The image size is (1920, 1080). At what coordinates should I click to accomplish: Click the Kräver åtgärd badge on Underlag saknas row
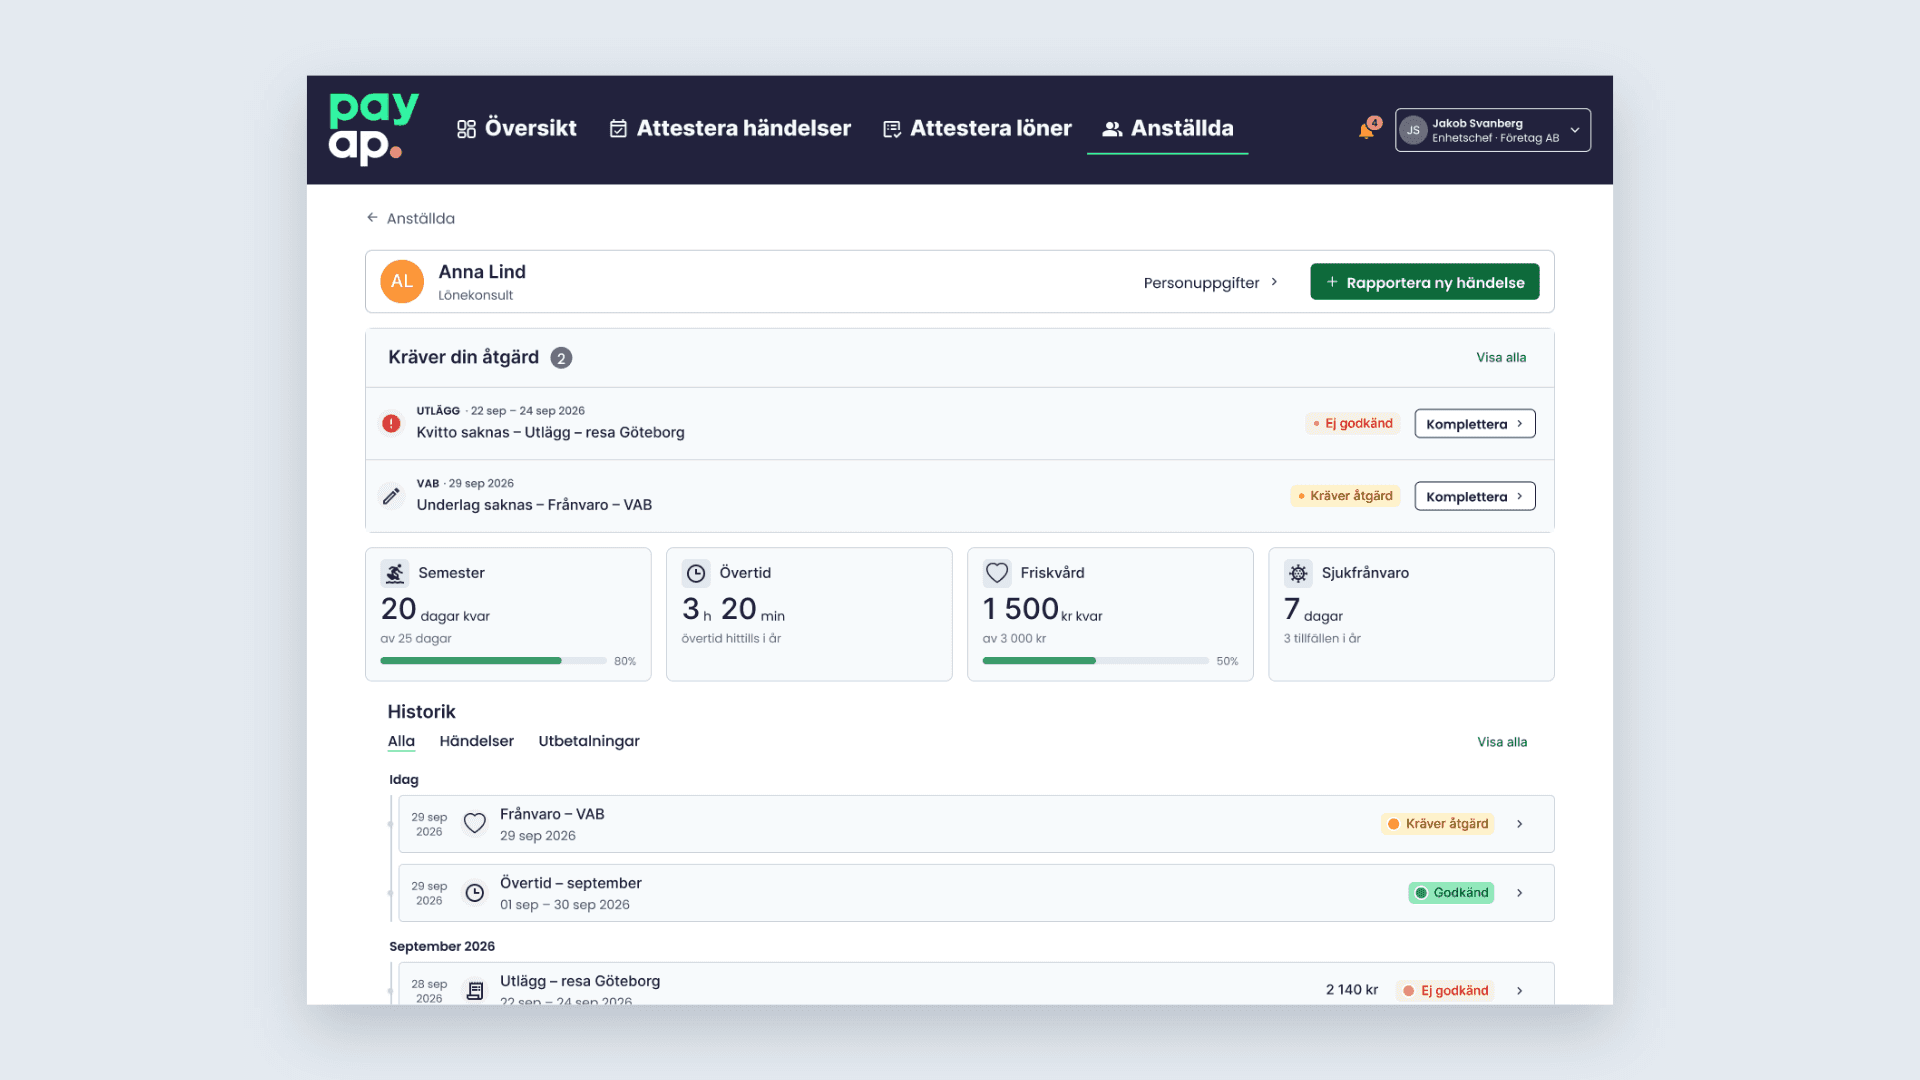tap(1345, 496)
